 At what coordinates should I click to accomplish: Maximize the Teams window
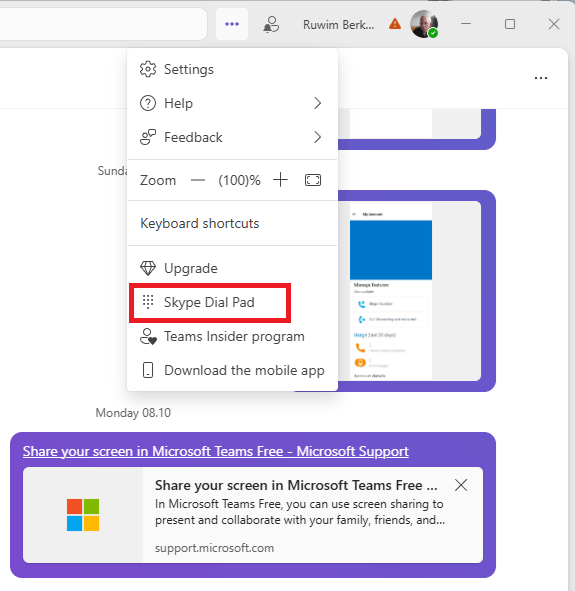(510, 24)
